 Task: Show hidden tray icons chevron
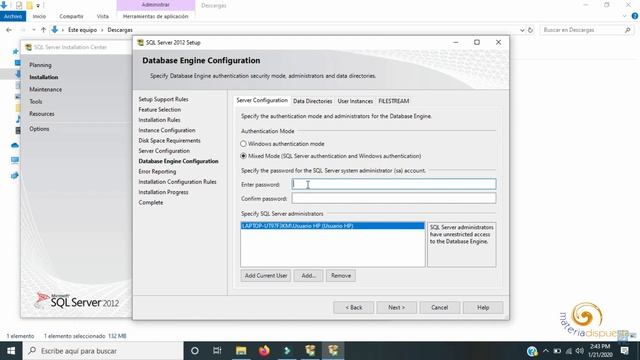546,351
